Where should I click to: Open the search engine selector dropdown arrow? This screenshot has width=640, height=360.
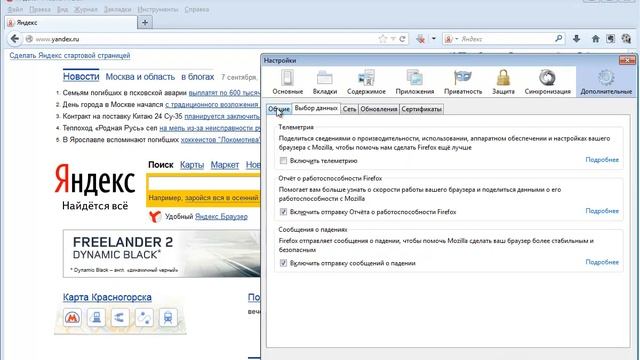456,39
